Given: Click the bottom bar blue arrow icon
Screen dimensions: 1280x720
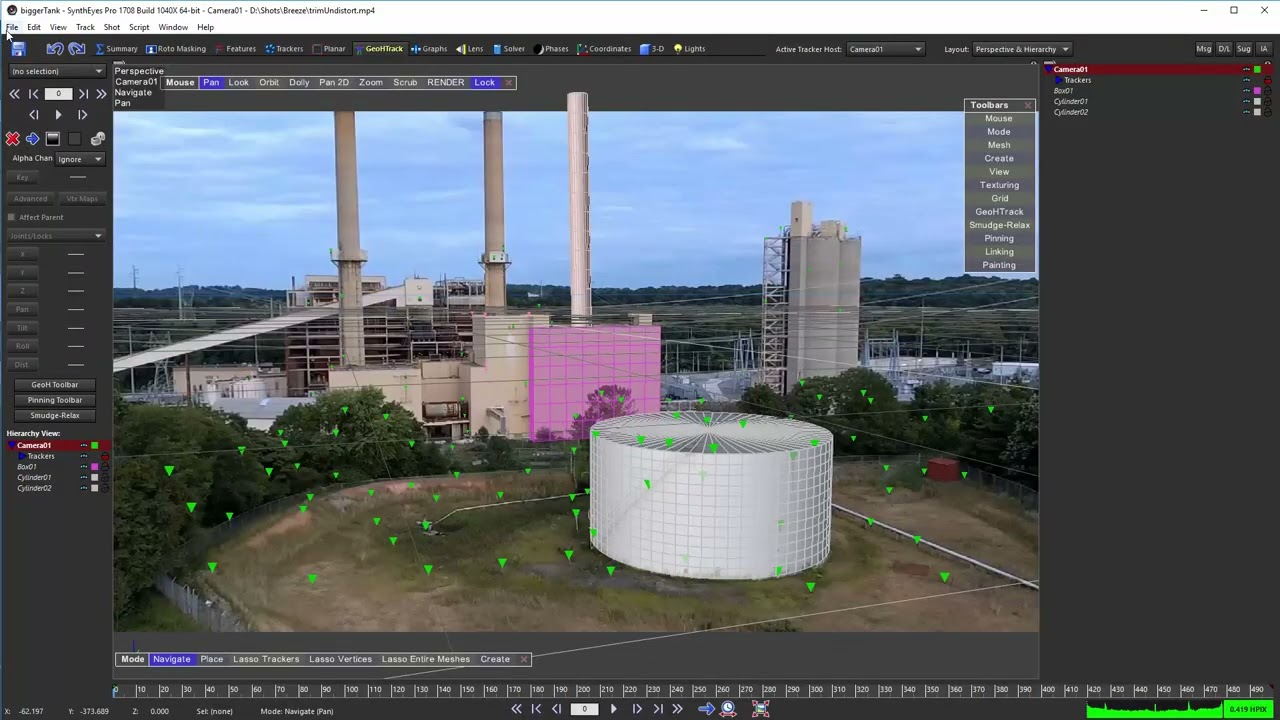Looking at the screenshot, I should click(x=706, y=709).
